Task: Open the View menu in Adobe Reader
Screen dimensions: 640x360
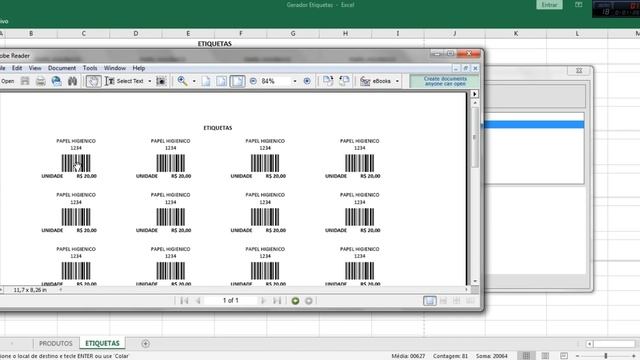Action: pyautogui.click(x=35, y=68)
